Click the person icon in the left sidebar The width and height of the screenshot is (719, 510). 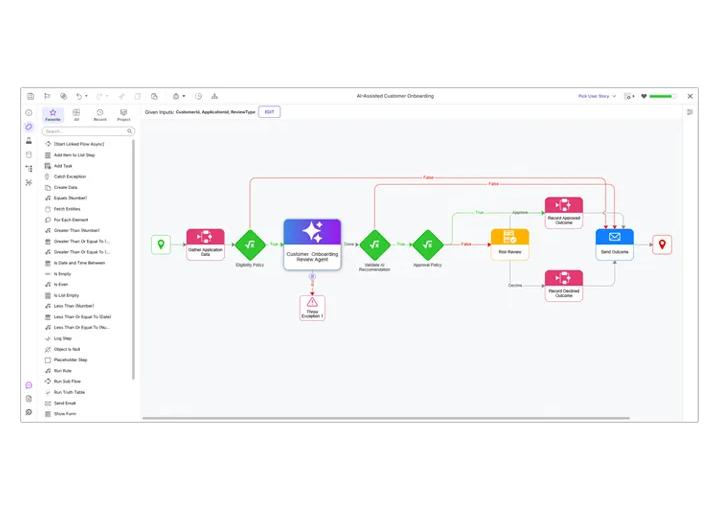click(x=29, y=141)
